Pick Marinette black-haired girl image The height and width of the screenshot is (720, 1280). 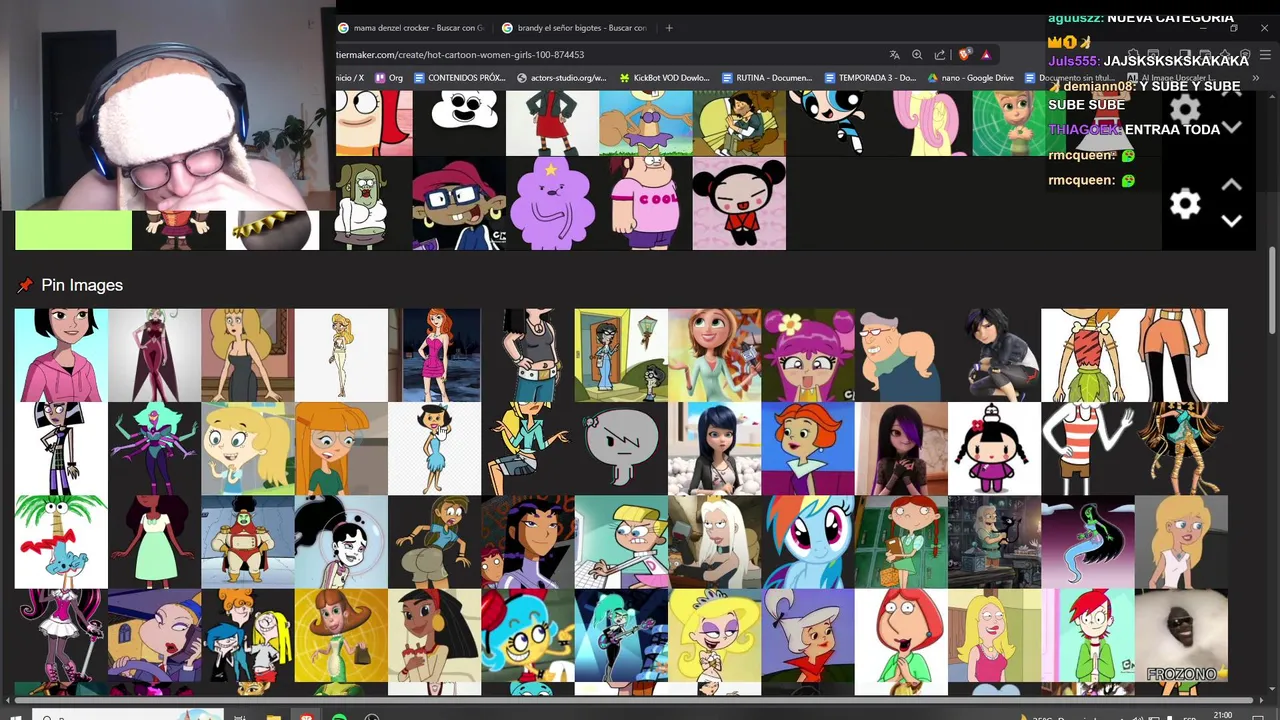pos(714,449)
